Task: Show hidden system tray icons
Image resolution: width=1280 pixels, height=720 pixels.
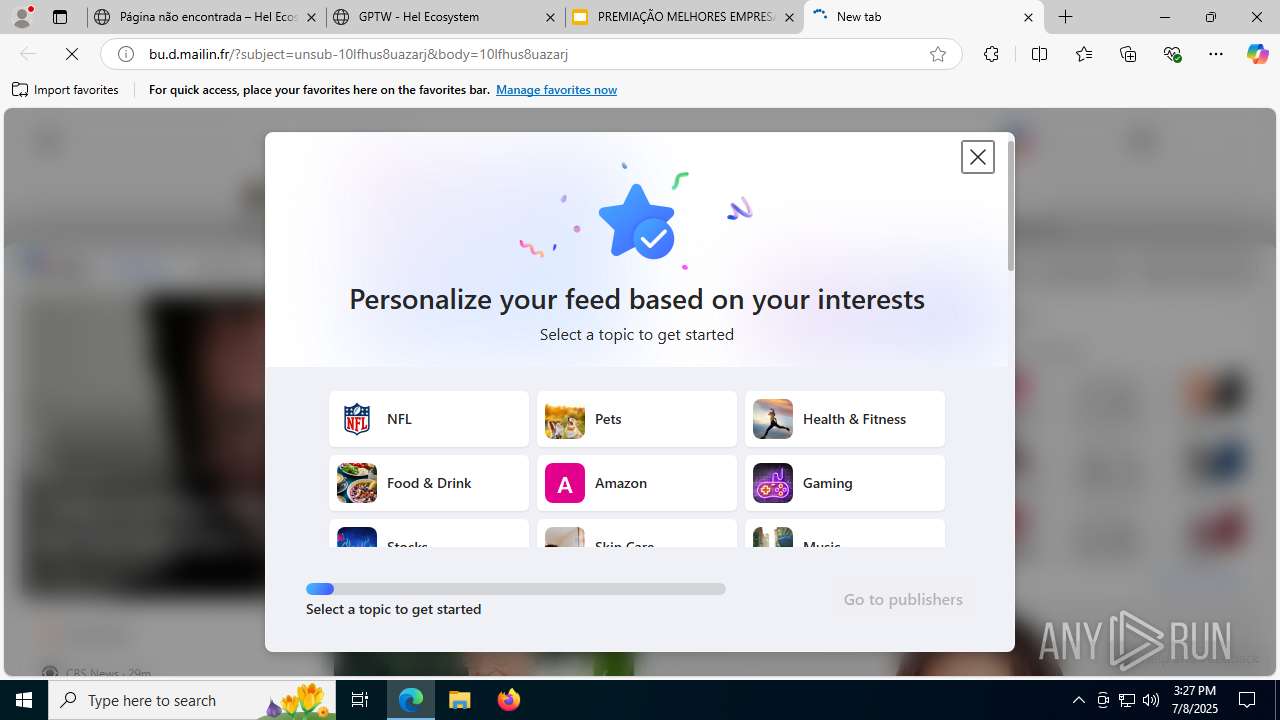Action: point(1078,700)
